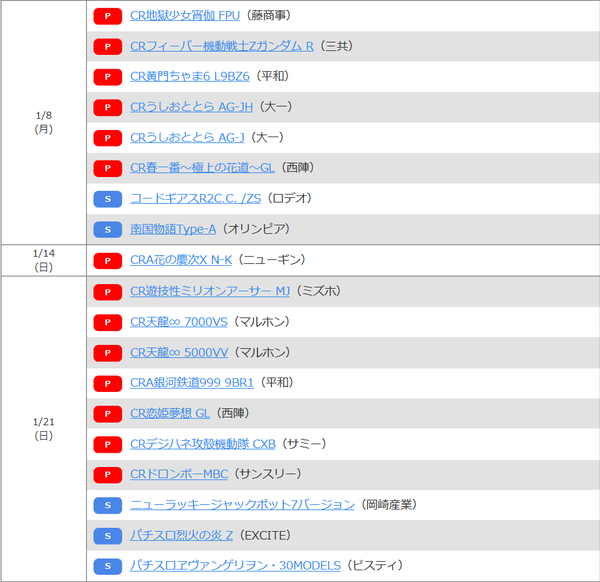Open the CRドロンボーMBC link
Image resolution: width=600 pixels, height=582 pixels.
(179, 474)
